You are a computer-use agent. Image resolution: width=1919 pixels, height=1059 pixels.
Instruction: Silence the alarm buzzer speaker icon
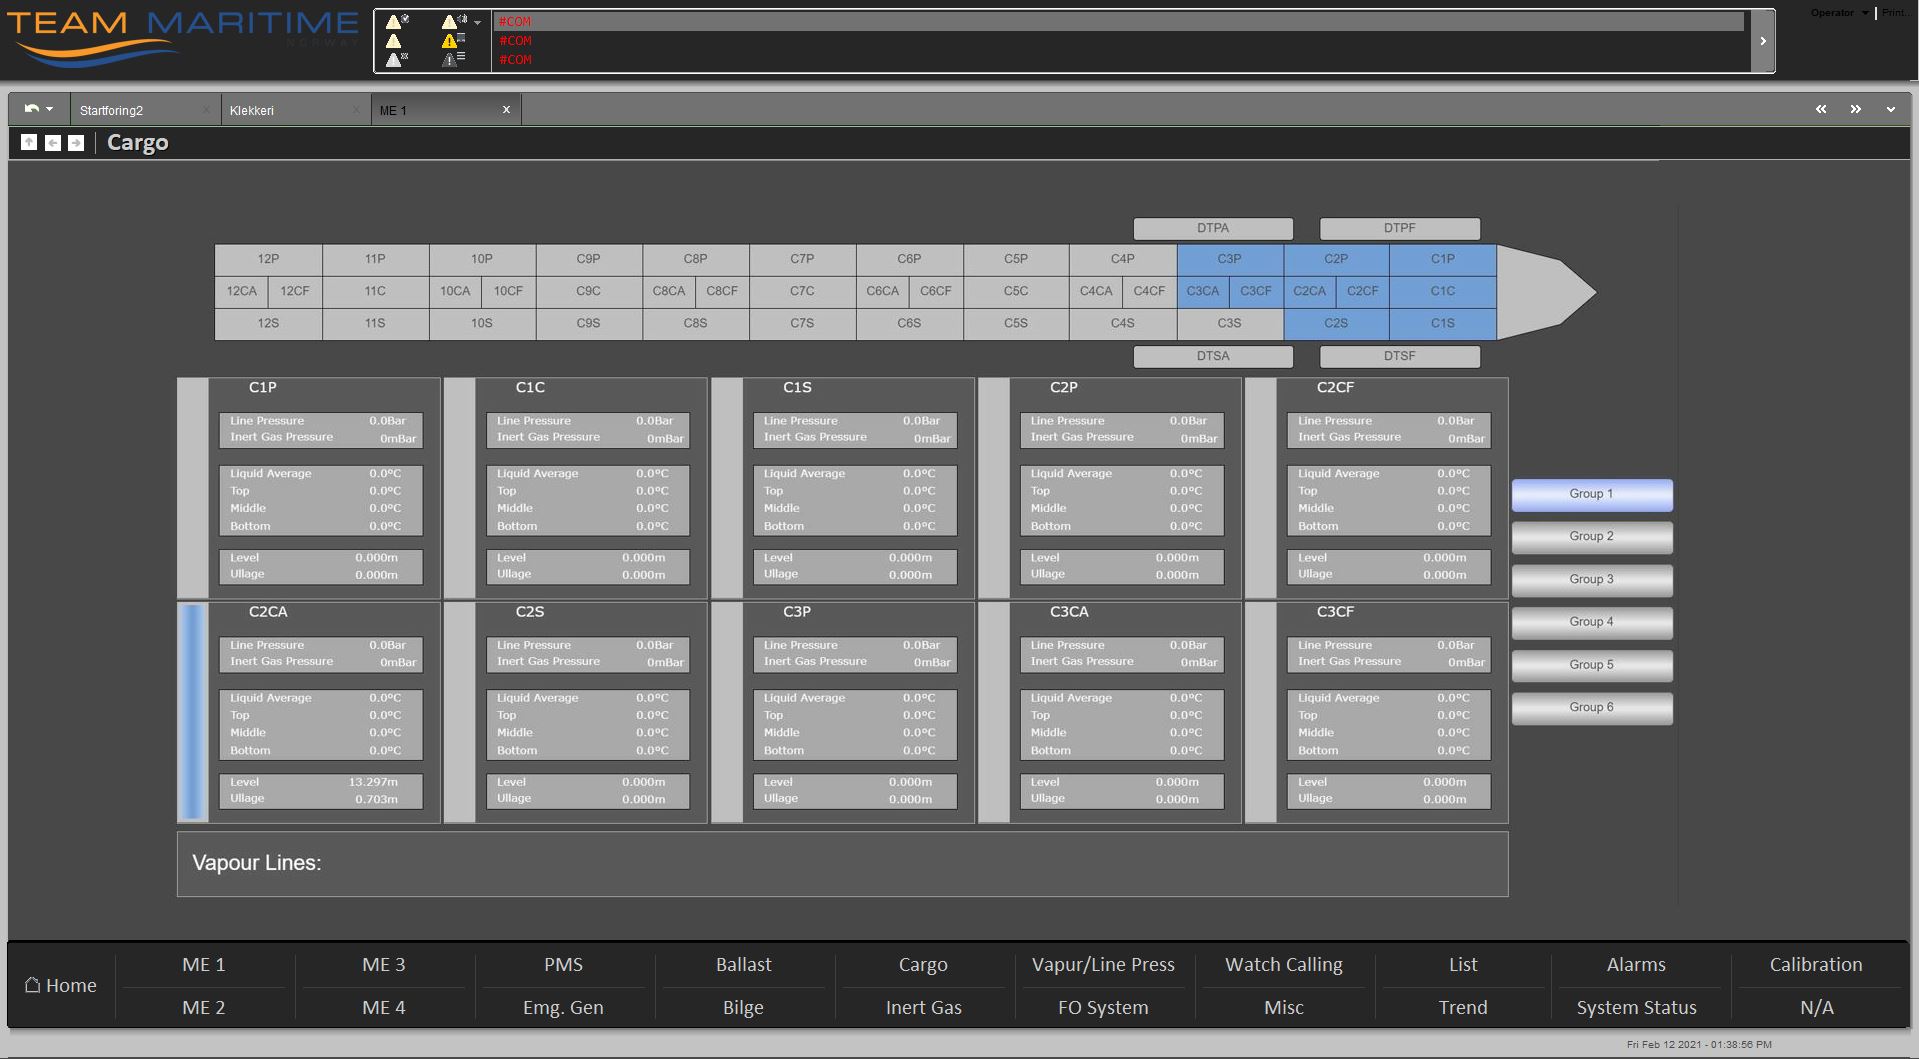pyautogui.click(x=450, y=20)
